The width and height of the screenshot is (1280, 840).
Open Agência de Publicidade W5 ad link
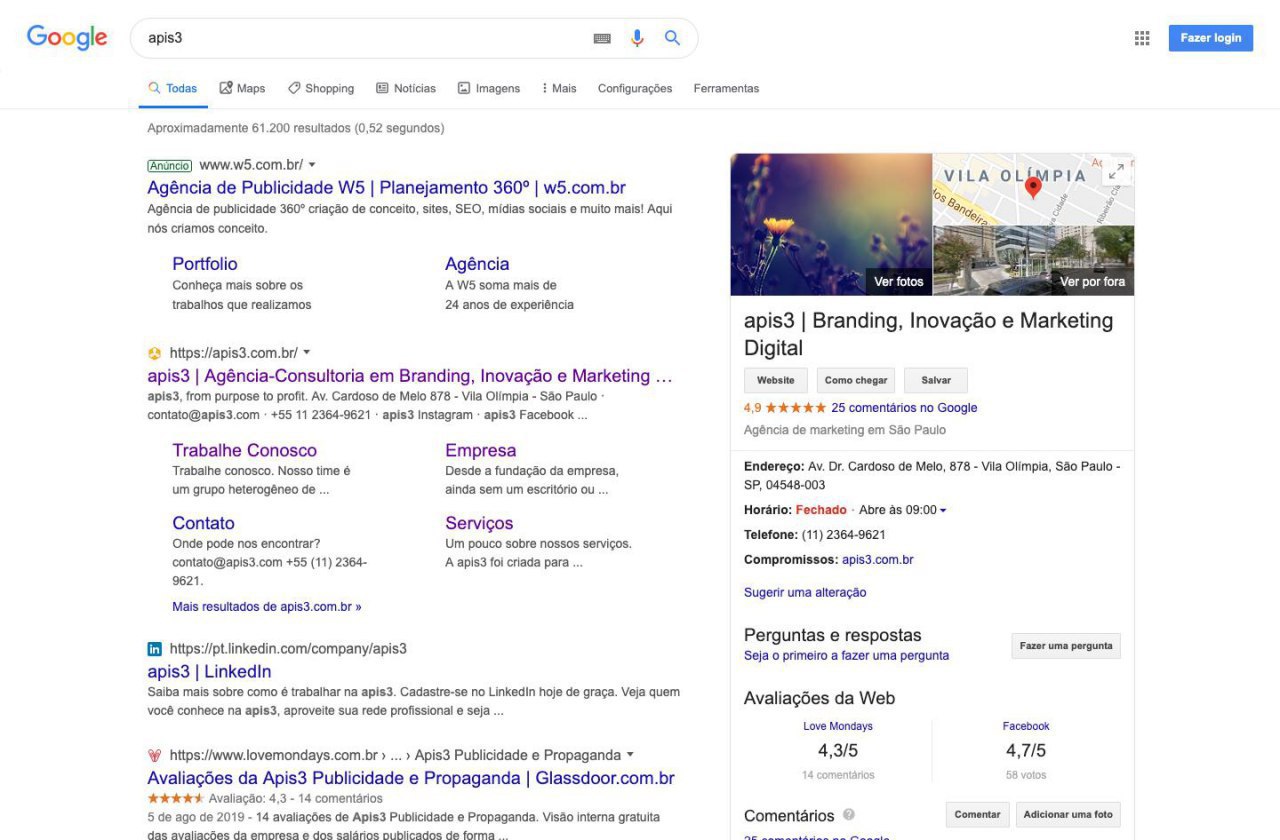[386, 188]
